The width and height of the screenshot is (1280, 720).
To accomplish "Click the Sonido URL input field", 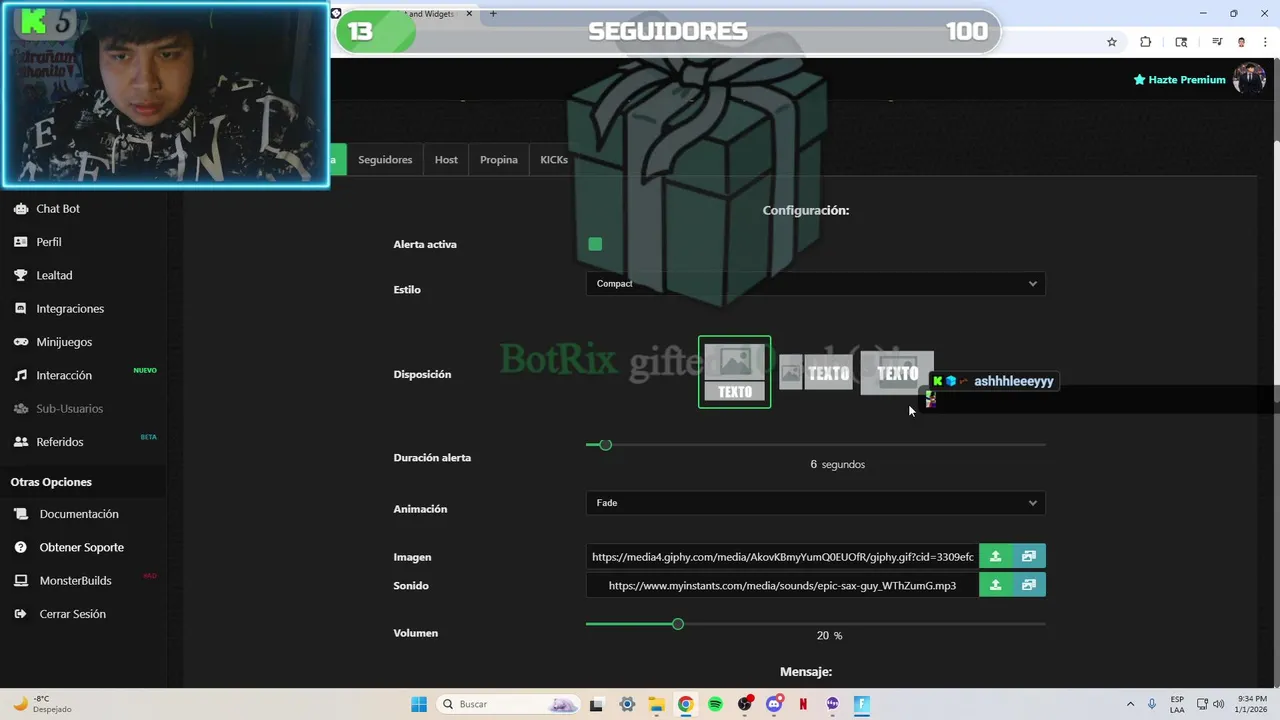I will pos(782,585).
